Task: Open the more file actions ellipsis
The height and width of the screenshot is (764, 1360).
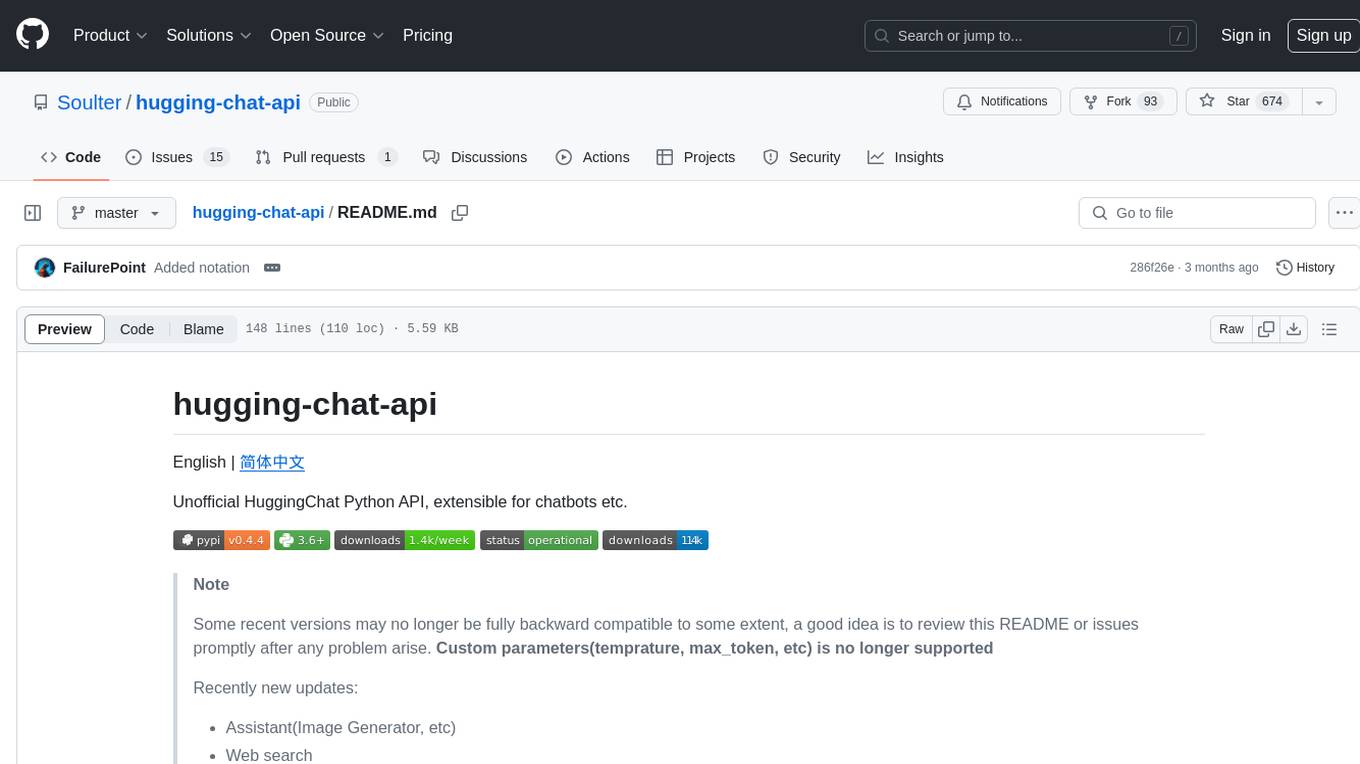Action: [x=1344, y=213]
